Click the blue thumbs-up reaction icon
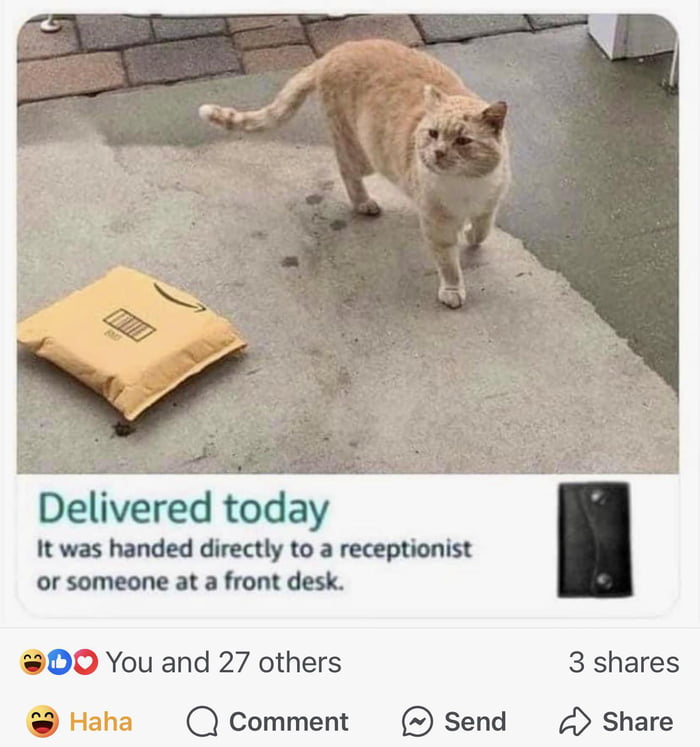Image resolution: width=700 pixels, height=747 pixels. 59,662
